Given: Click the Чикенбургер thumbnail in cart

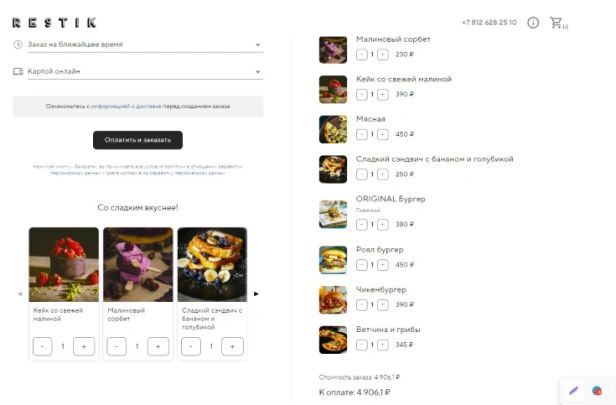Looking at the screenshot, I should [x=333, y=300].
